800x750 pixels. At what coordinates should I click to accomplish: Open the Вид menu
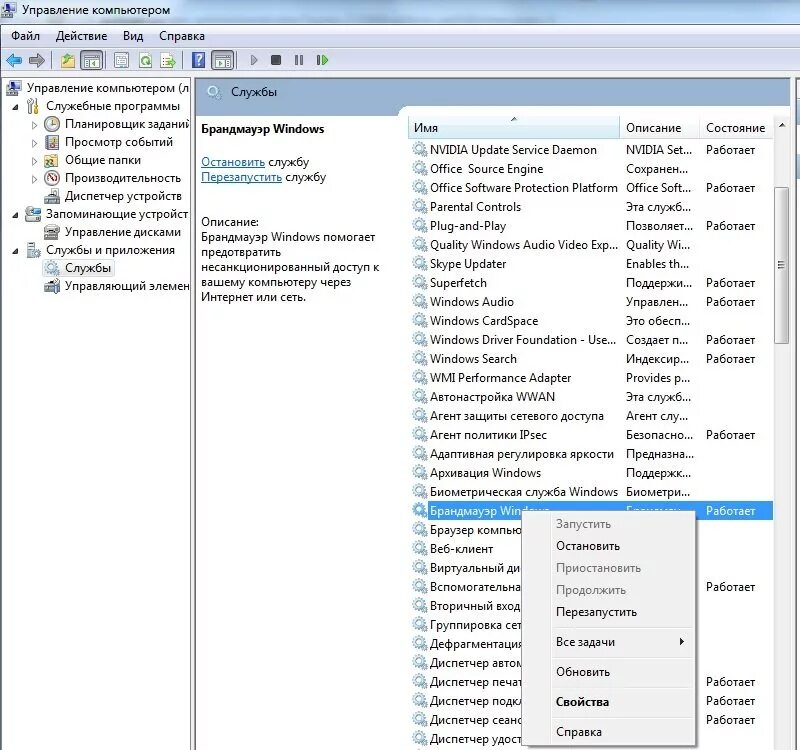(133, 36)
